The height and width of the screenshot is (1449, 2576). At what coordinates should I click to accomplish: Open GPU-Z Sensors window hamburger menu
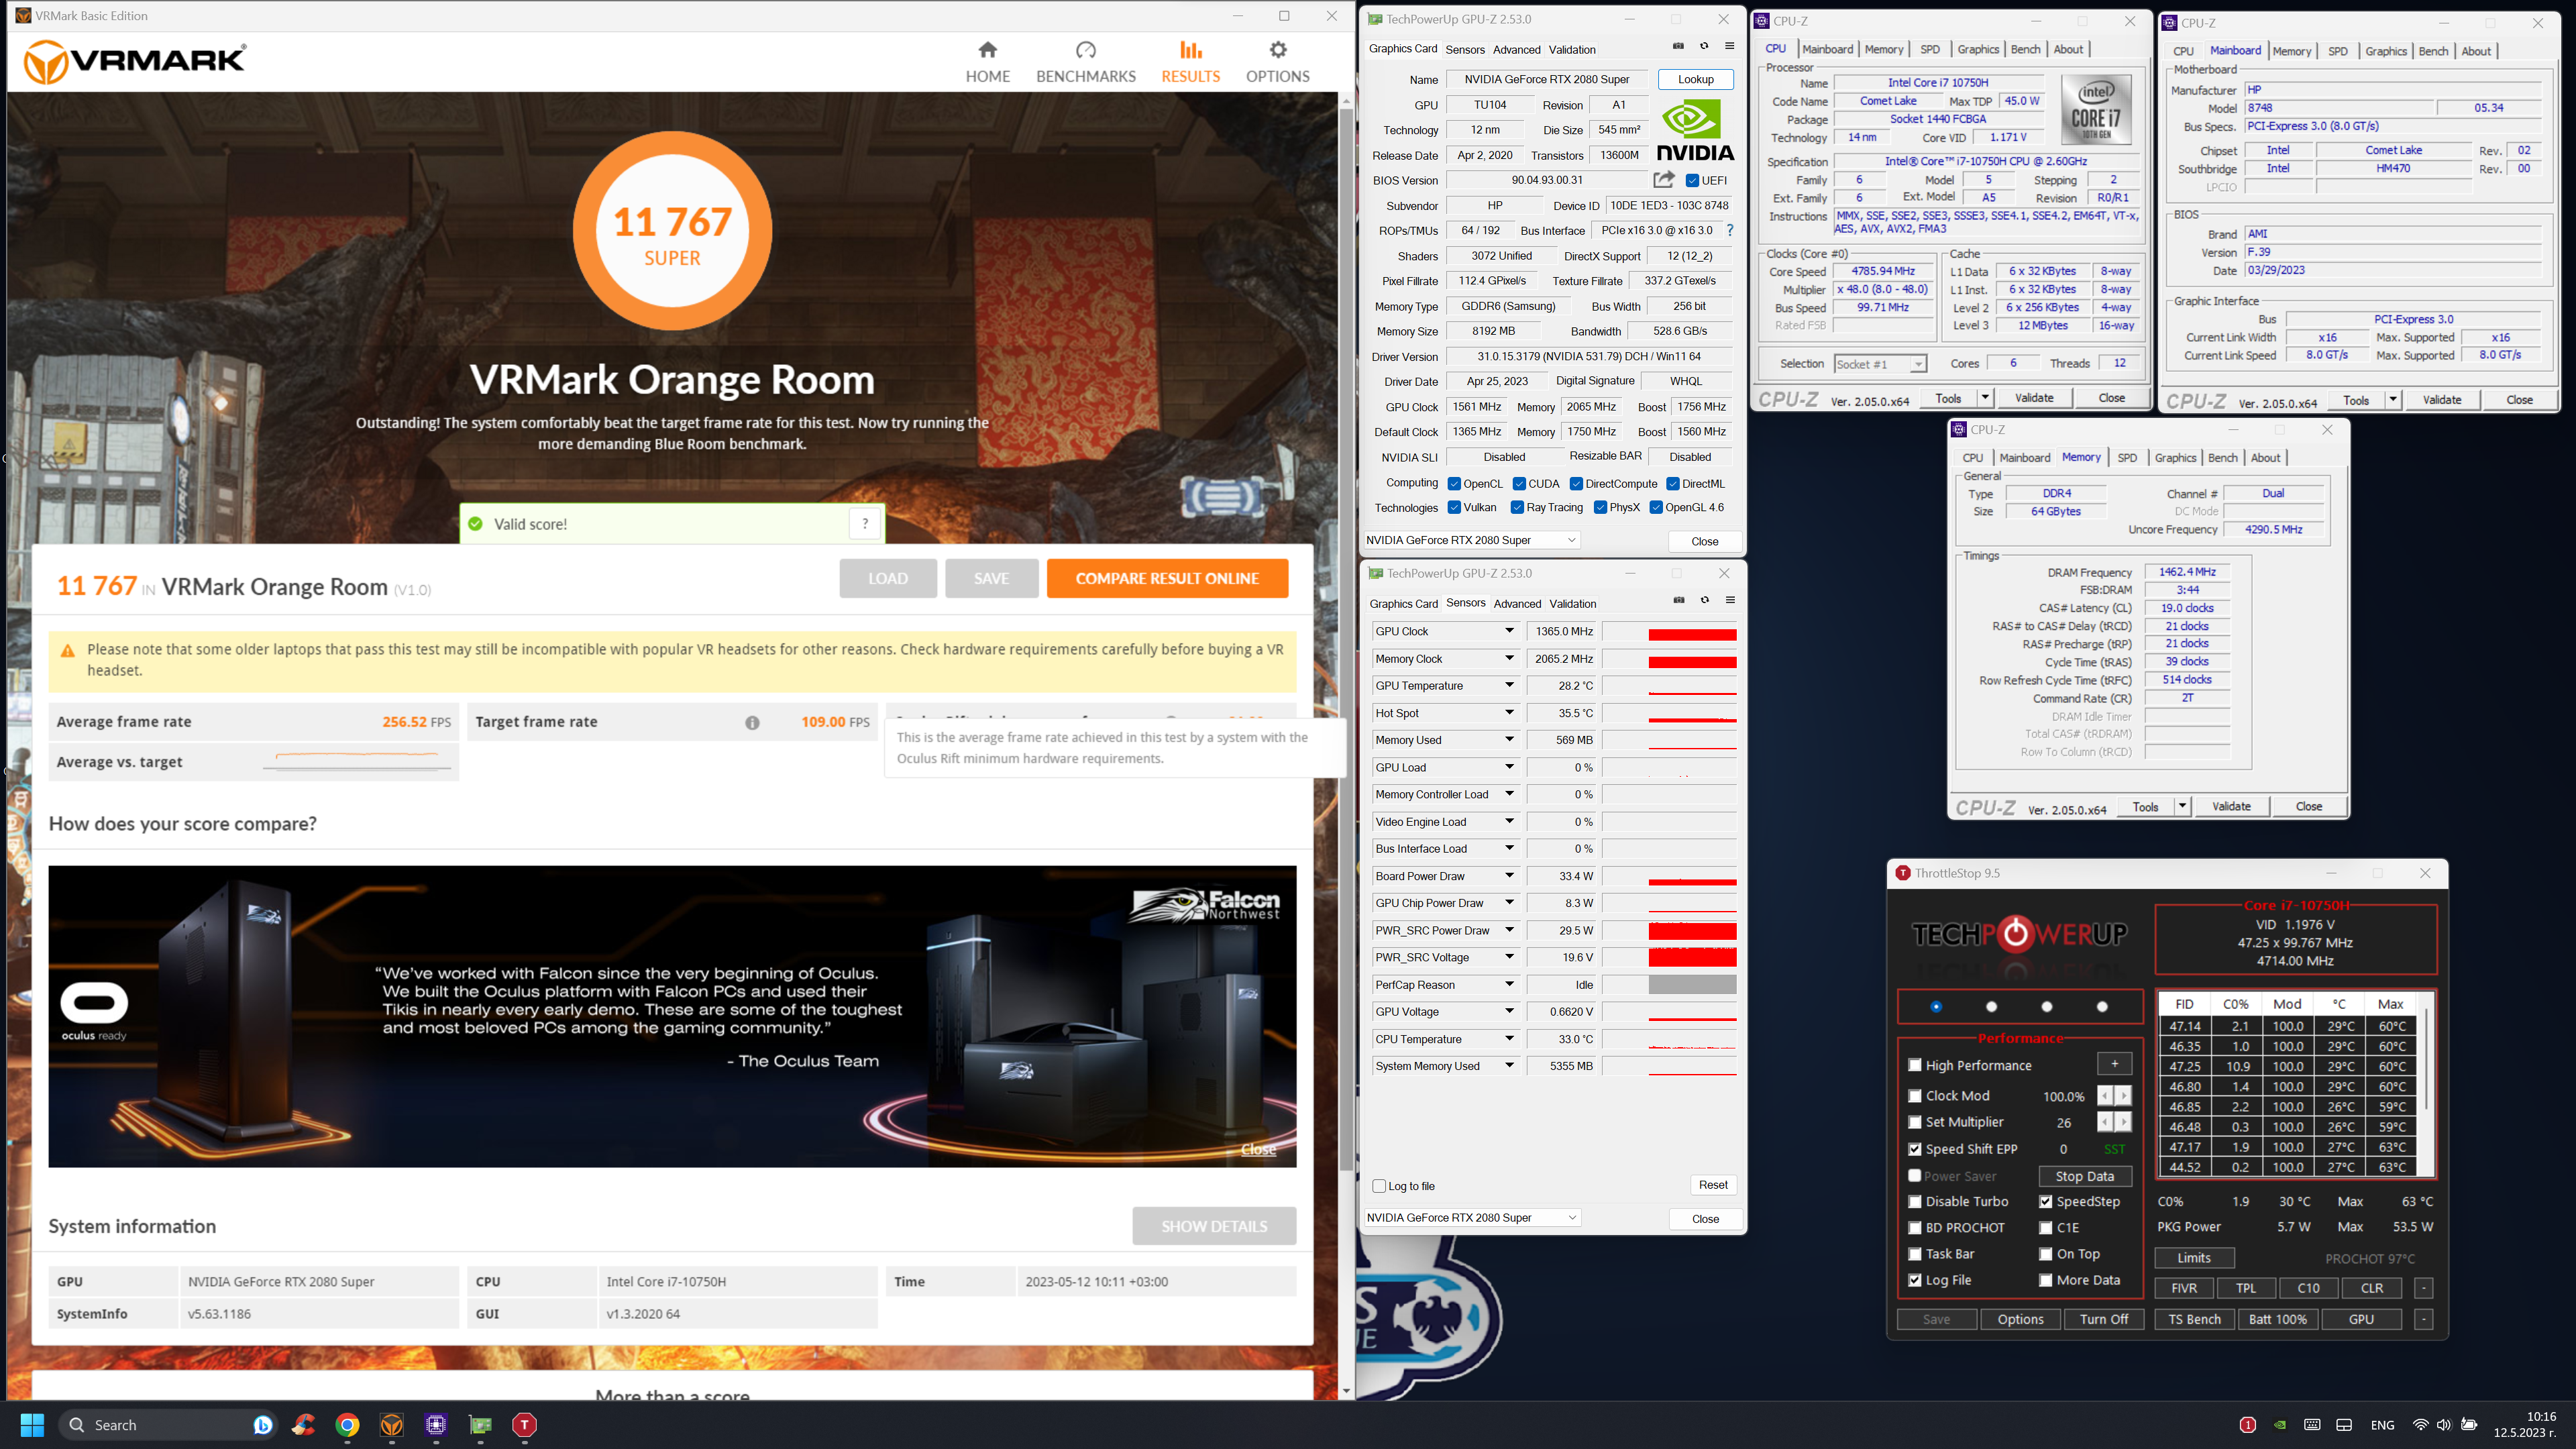coord(1730,600)
